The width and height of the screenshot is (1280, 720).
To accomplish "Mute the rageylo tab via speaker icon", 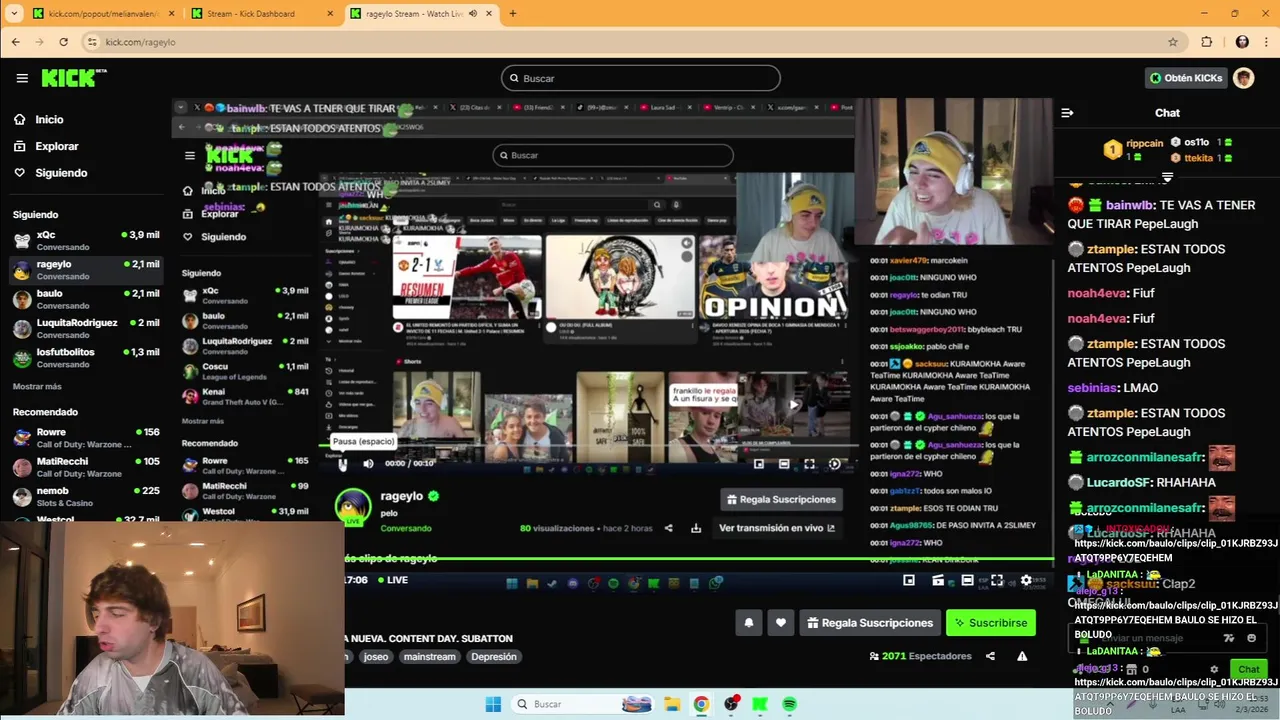I will [473, 14].
